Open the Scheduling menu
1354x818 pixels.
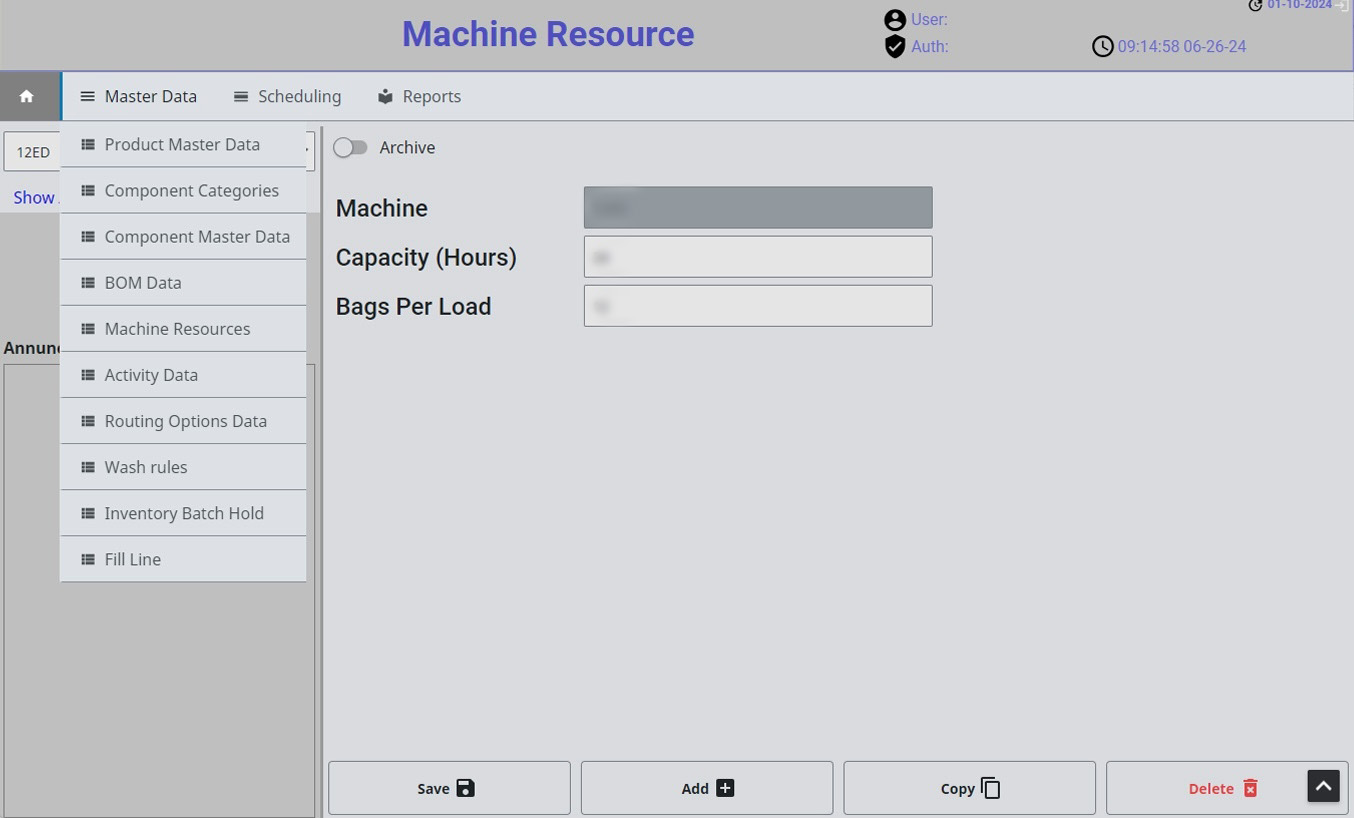[287, 97]
